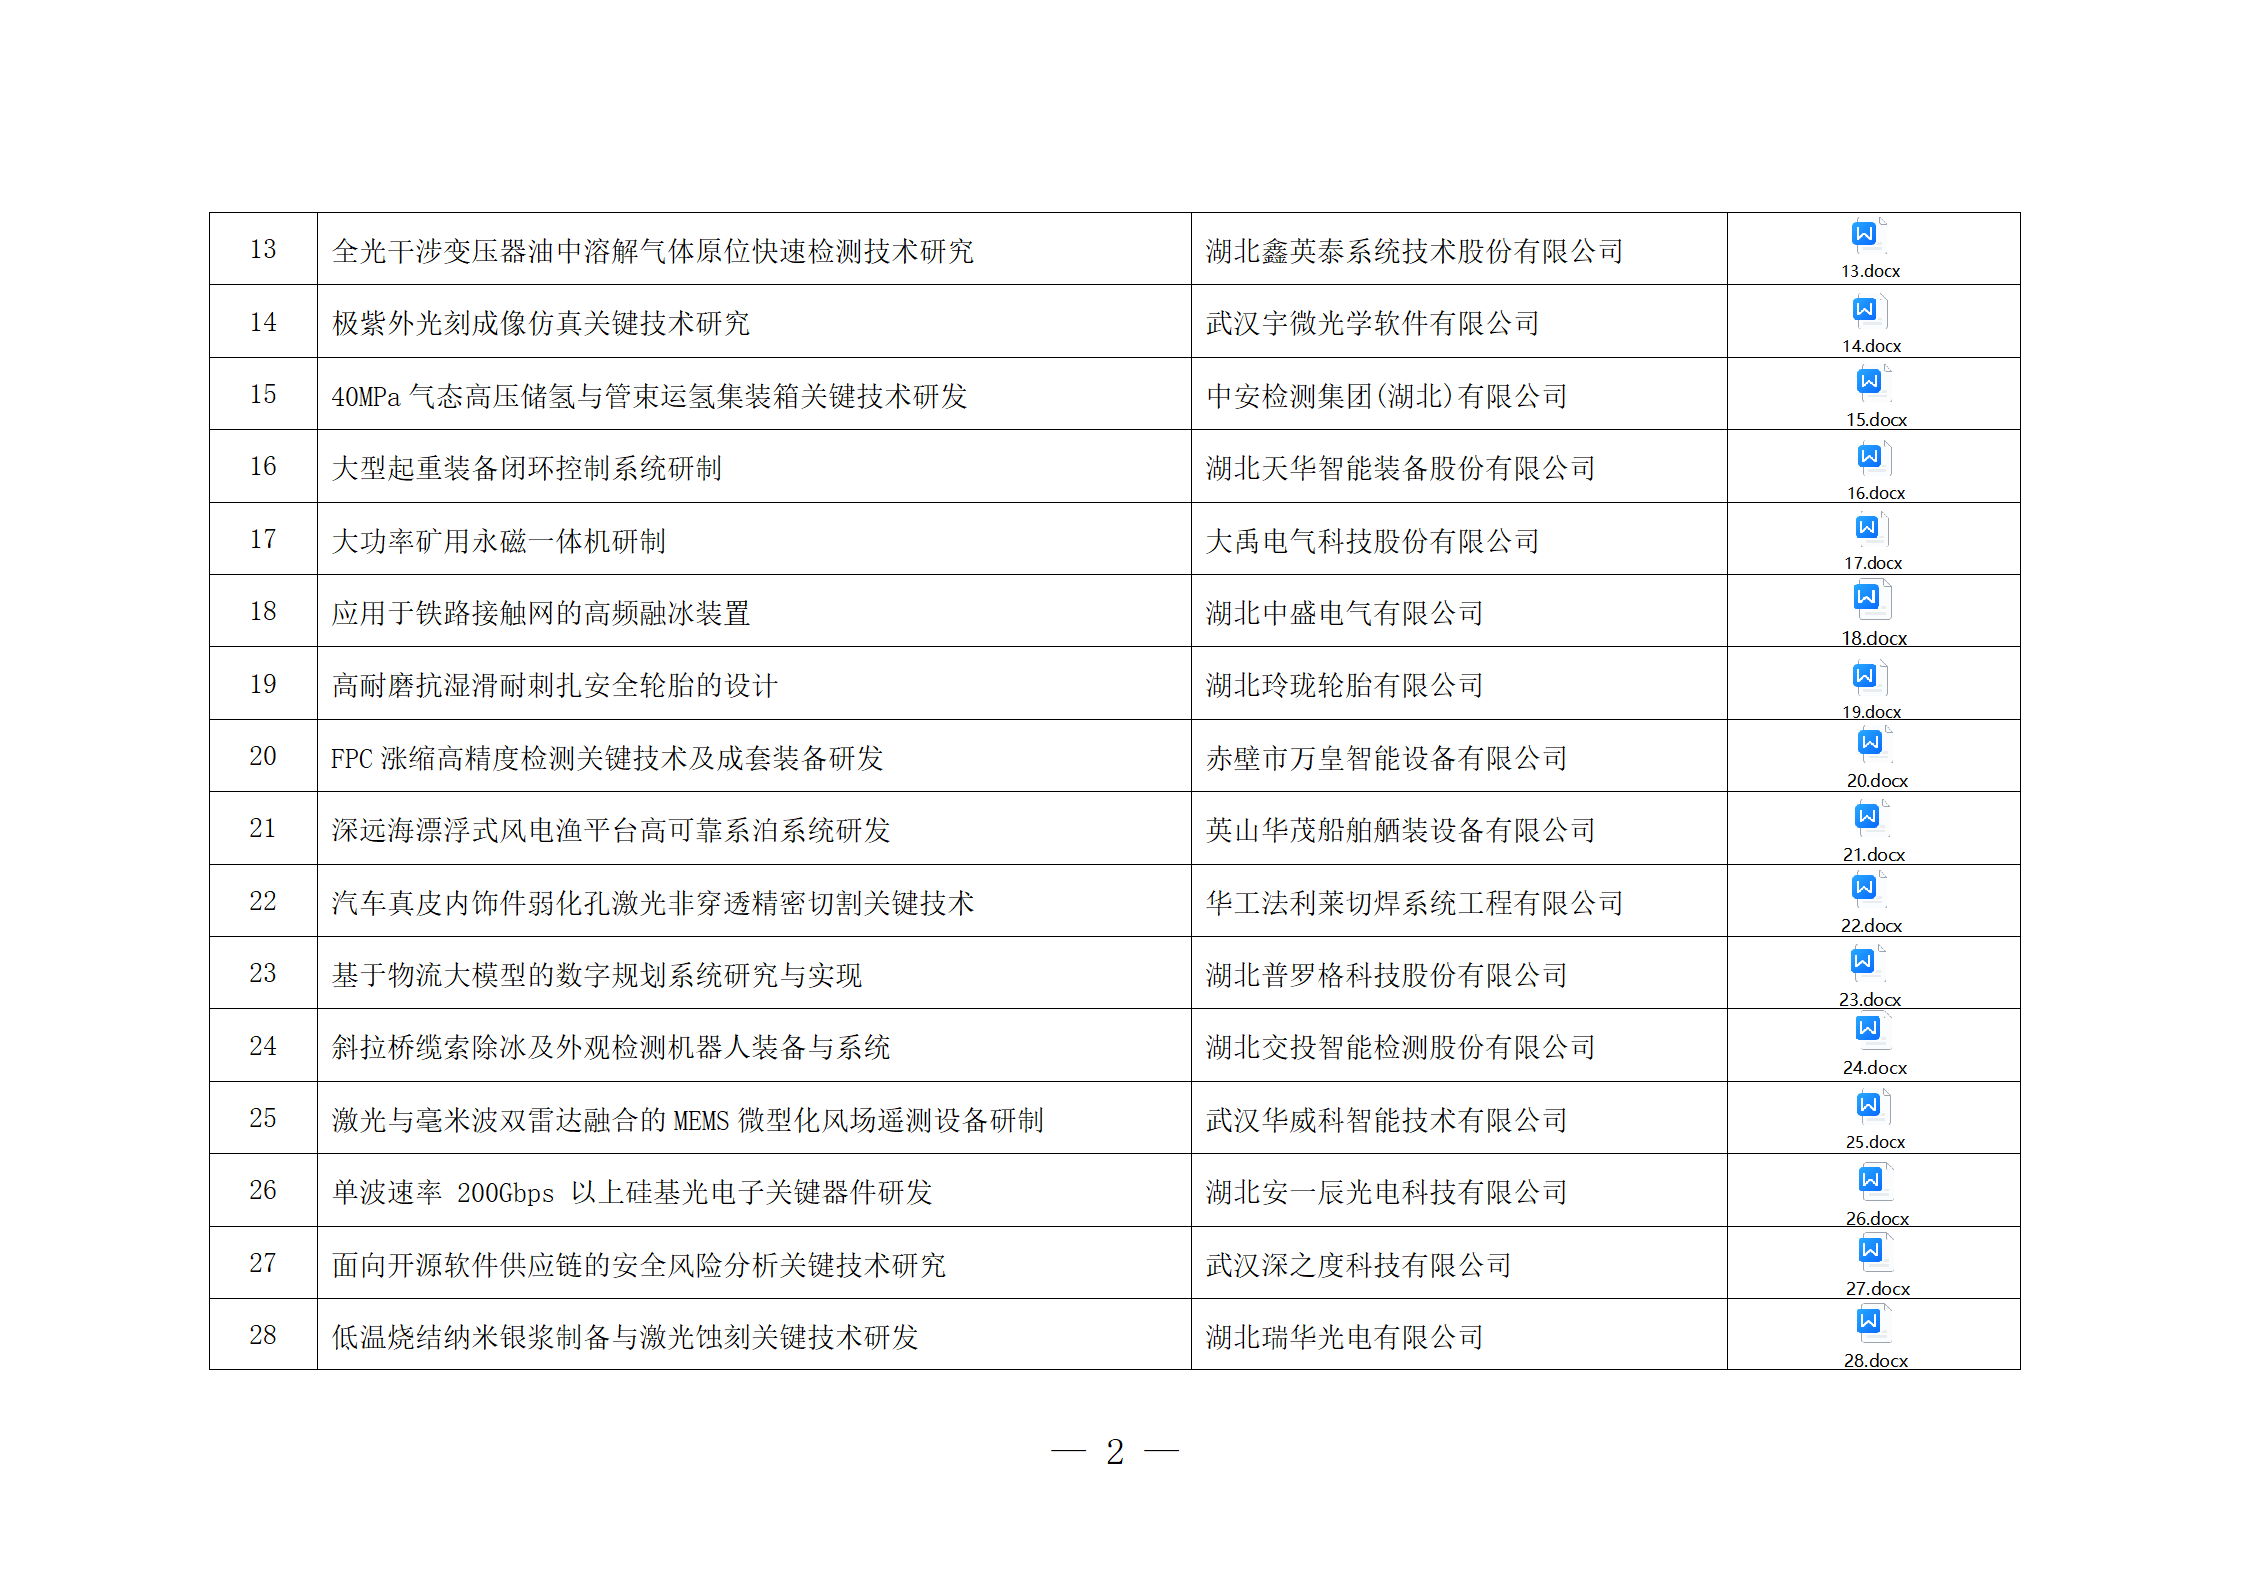
Task: Click company name 湖北鑫英泰系统技术股份有限公司
Action: (x=1414, y=251)
